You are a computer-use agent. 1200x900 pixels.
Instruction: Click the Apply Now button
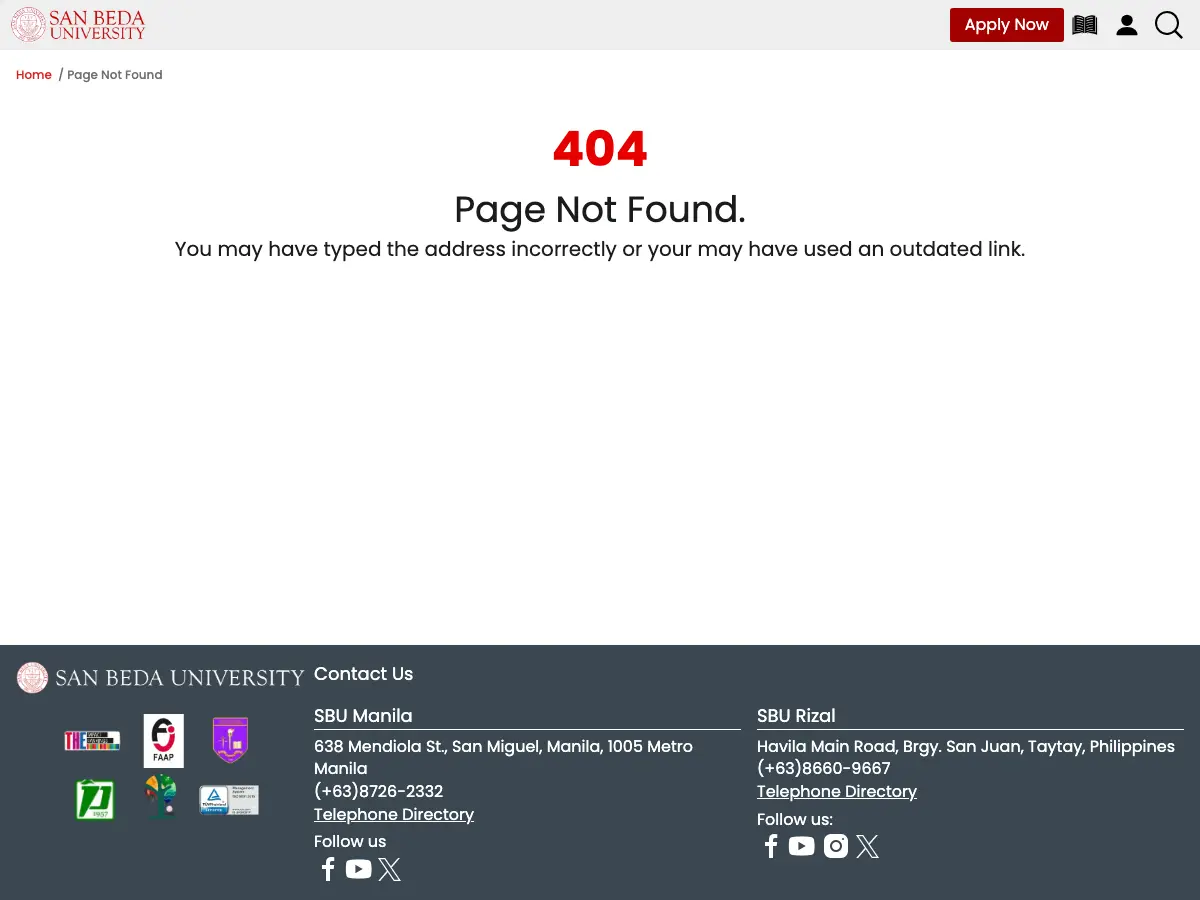[1007, 25]
